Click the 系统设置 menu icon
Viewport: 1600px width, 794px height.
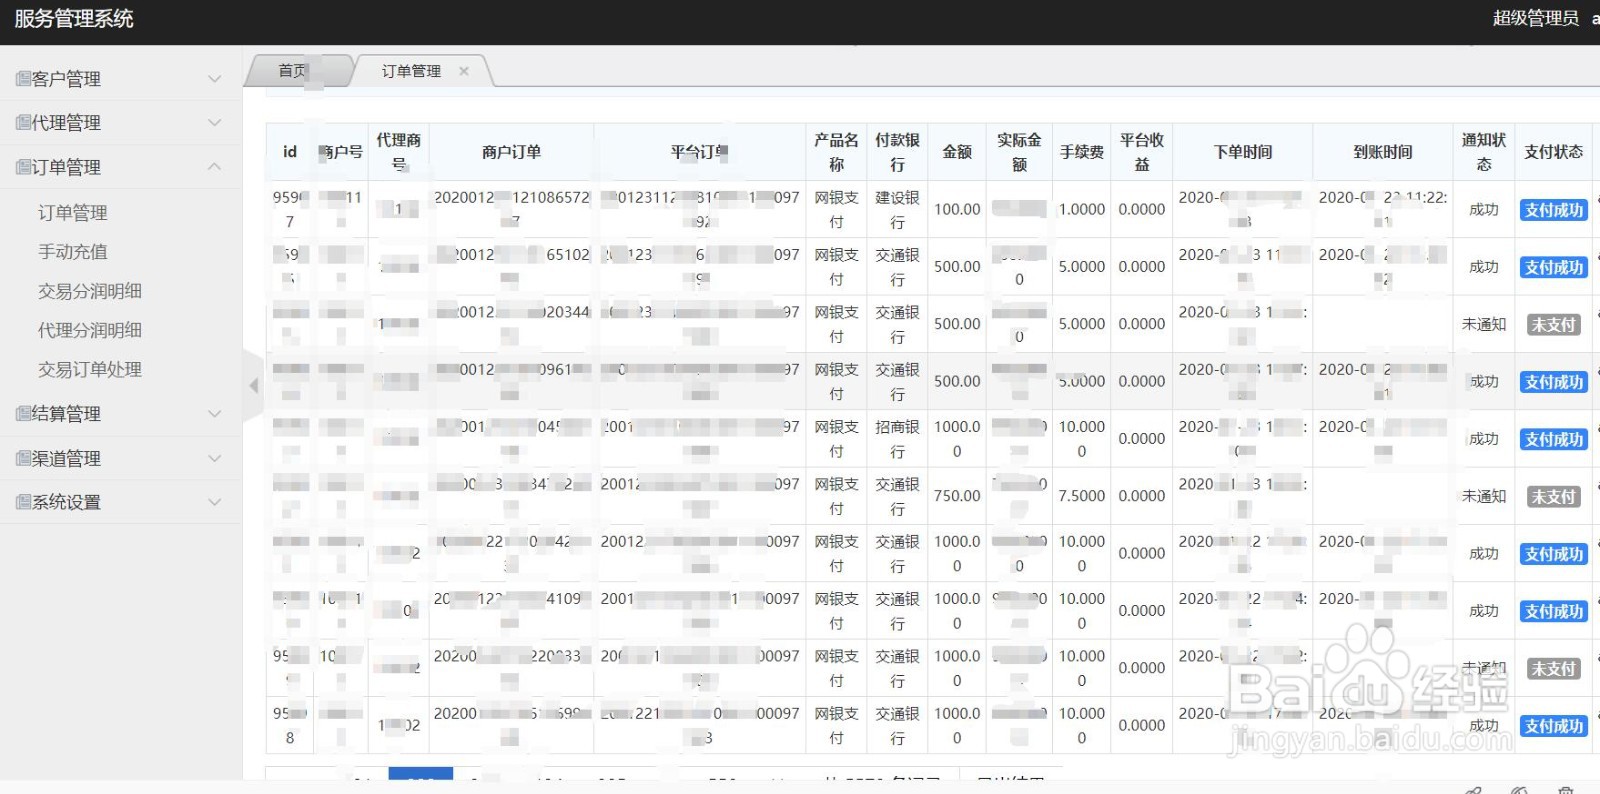click(23, 502)
